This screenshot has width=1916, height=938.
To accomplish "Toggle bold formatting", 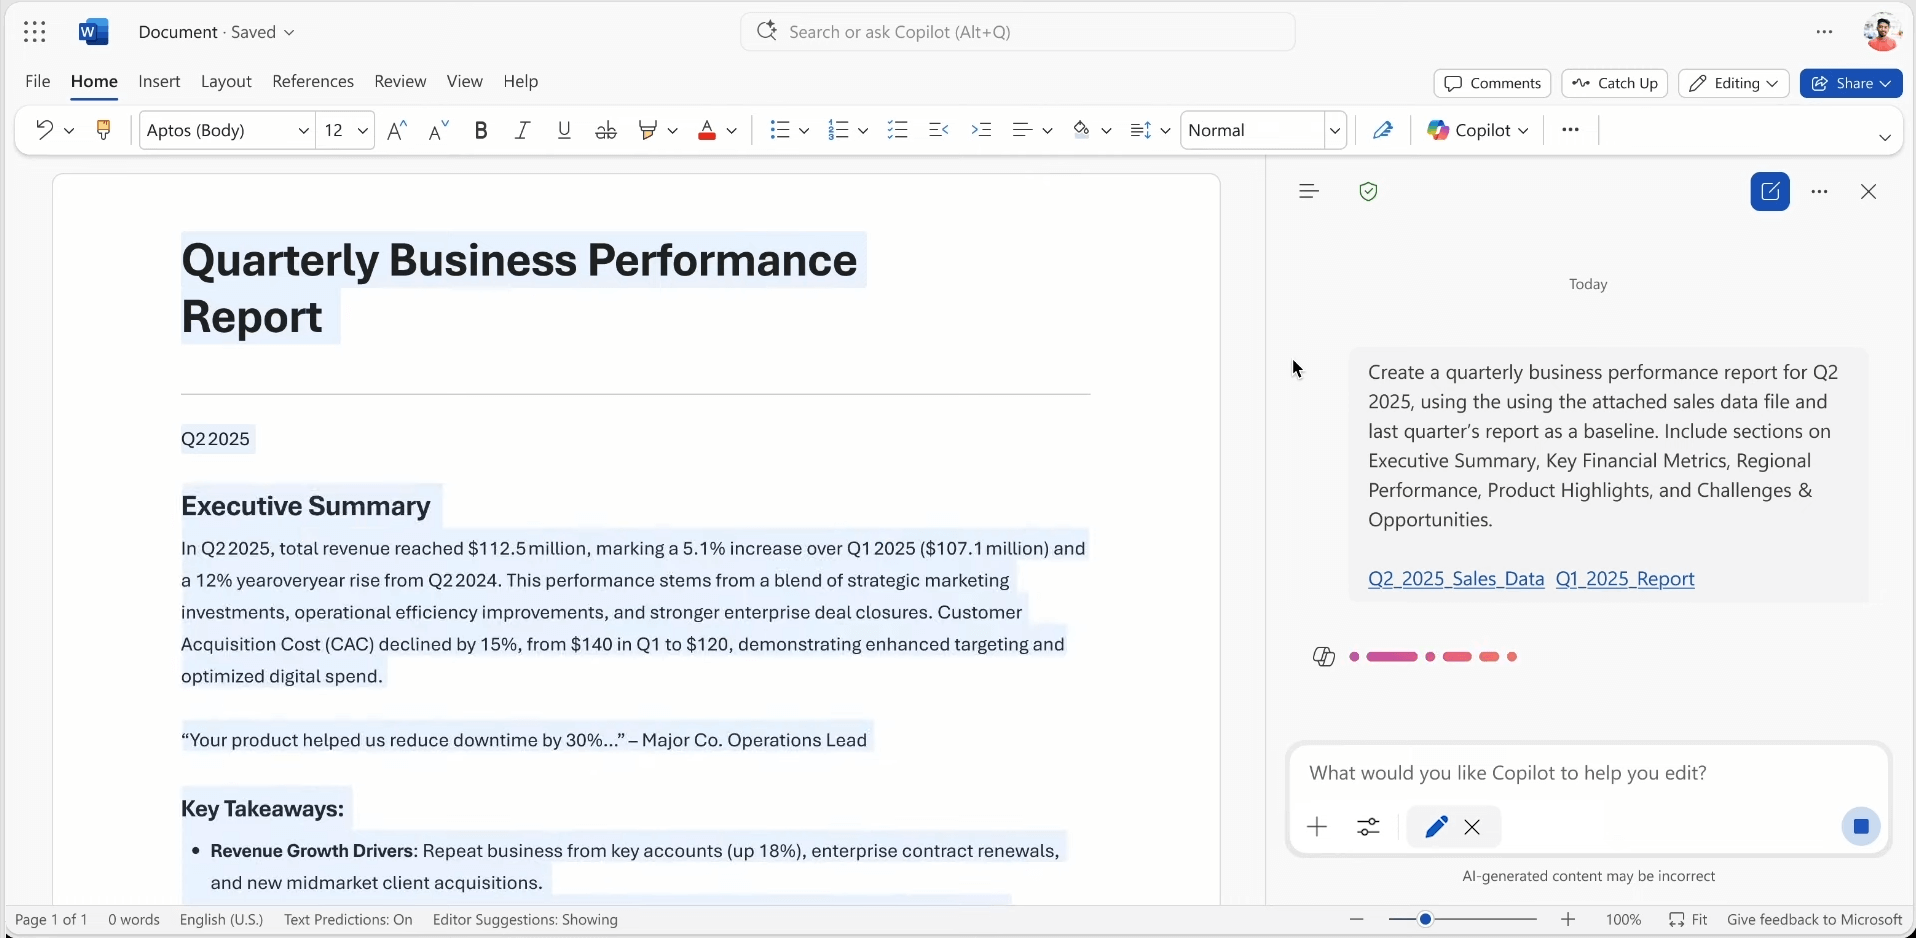I will click(481, 130).
